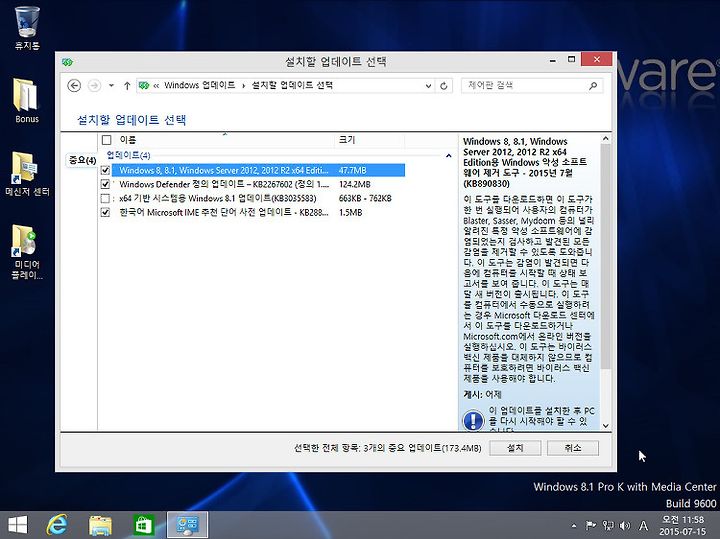Click the Control Panel taskbar button
720x539 pixels.
[187, 525]
